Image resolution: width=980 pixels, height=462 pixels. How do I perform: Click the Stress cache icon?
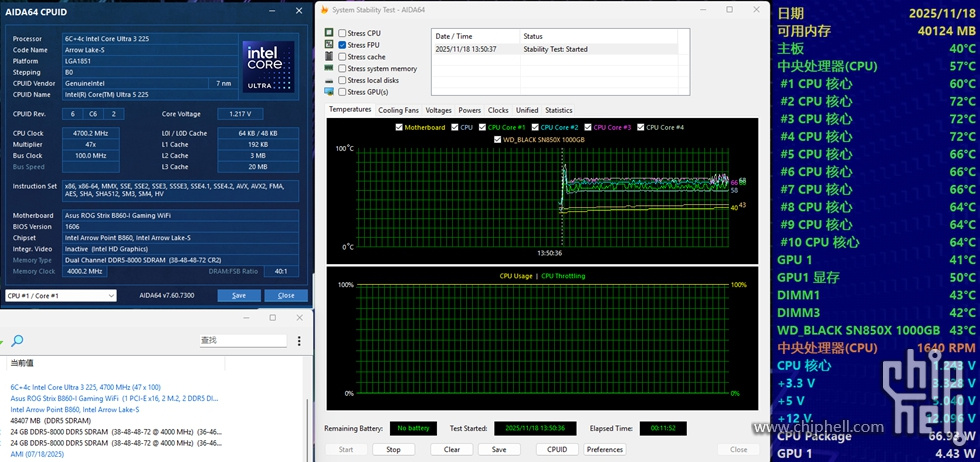pos(329,57)
